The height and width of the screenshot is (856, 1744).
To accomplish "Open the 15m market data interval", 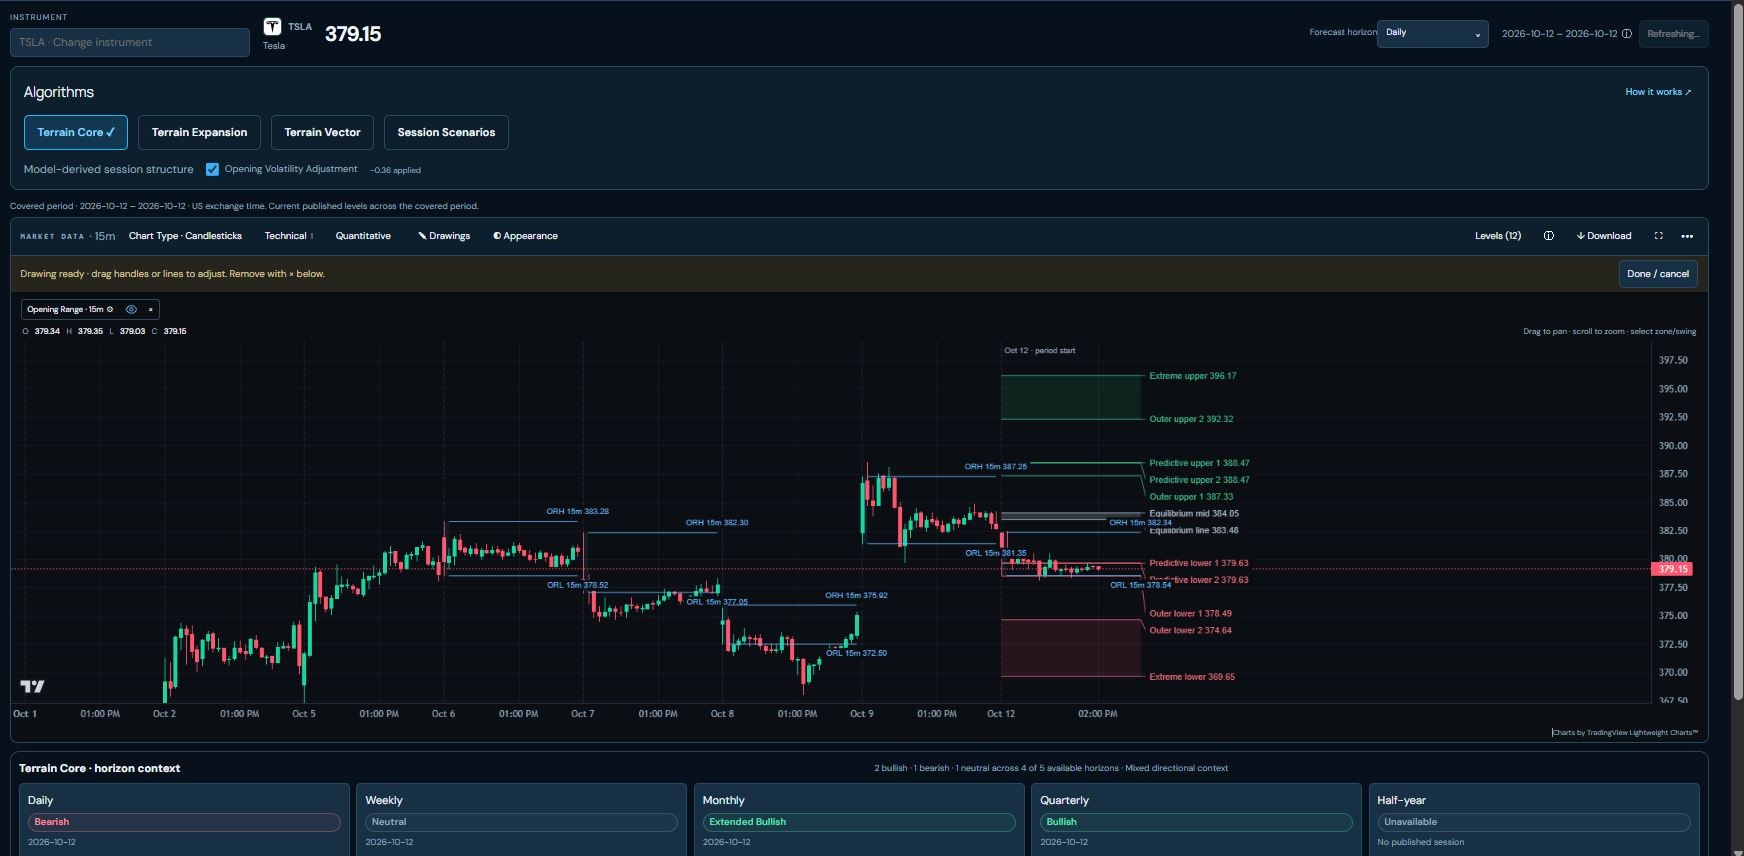I will 105,236.
